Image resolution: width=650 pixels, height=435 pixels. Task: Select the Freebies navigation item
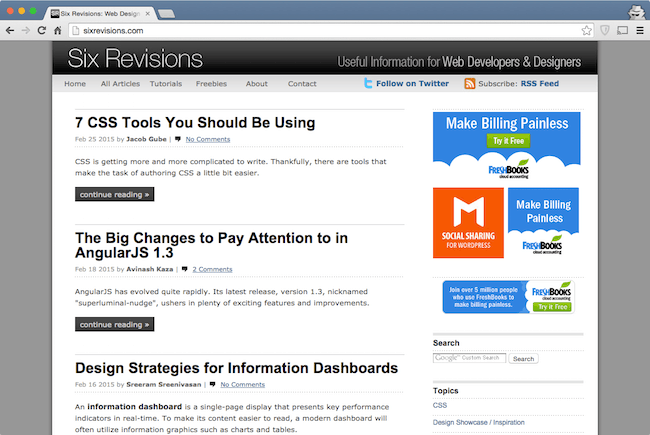click(x=211, y=84)
